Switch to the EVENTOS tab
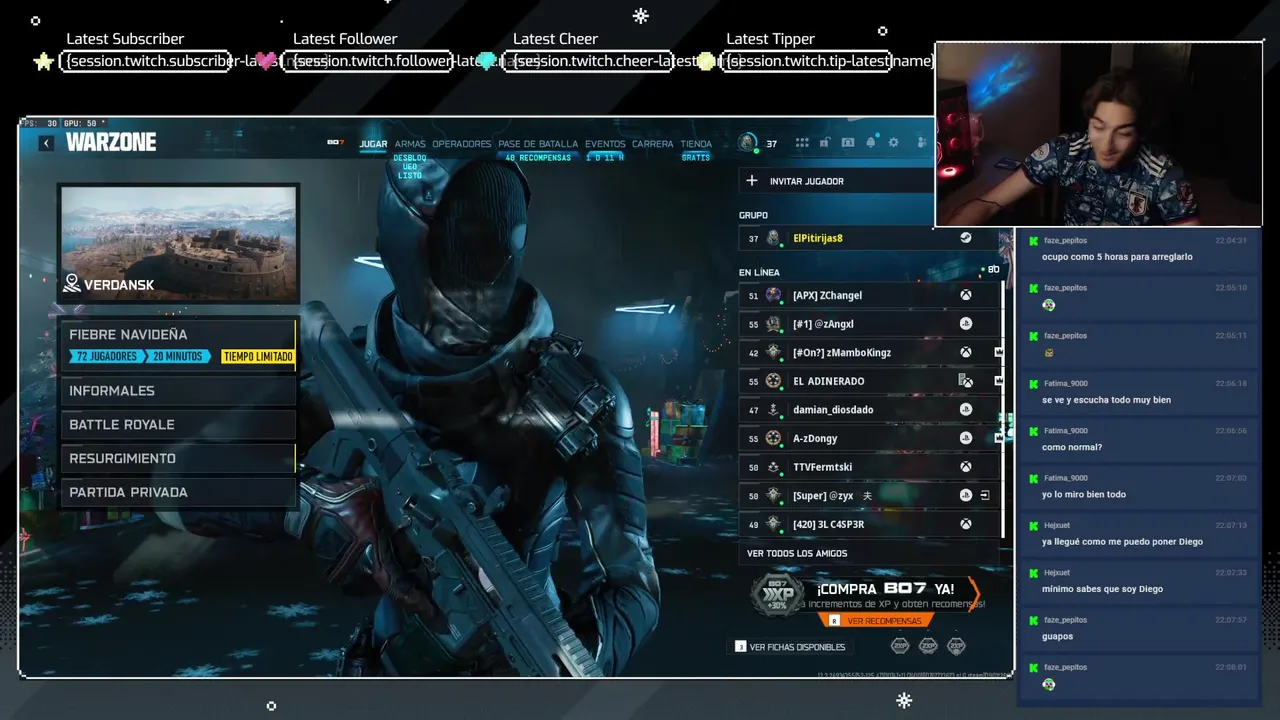 (x=605, y=144)
